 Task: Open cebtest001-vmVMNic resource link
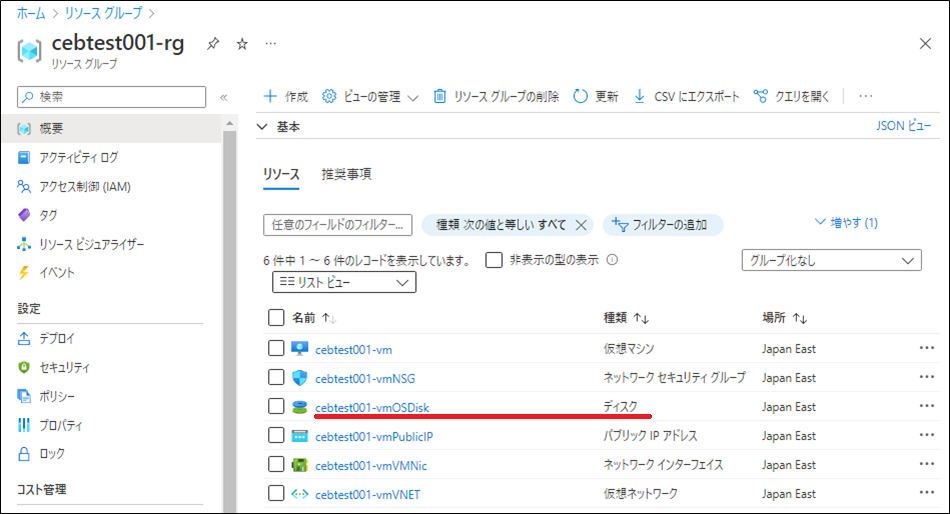click(x=371, y=466)
